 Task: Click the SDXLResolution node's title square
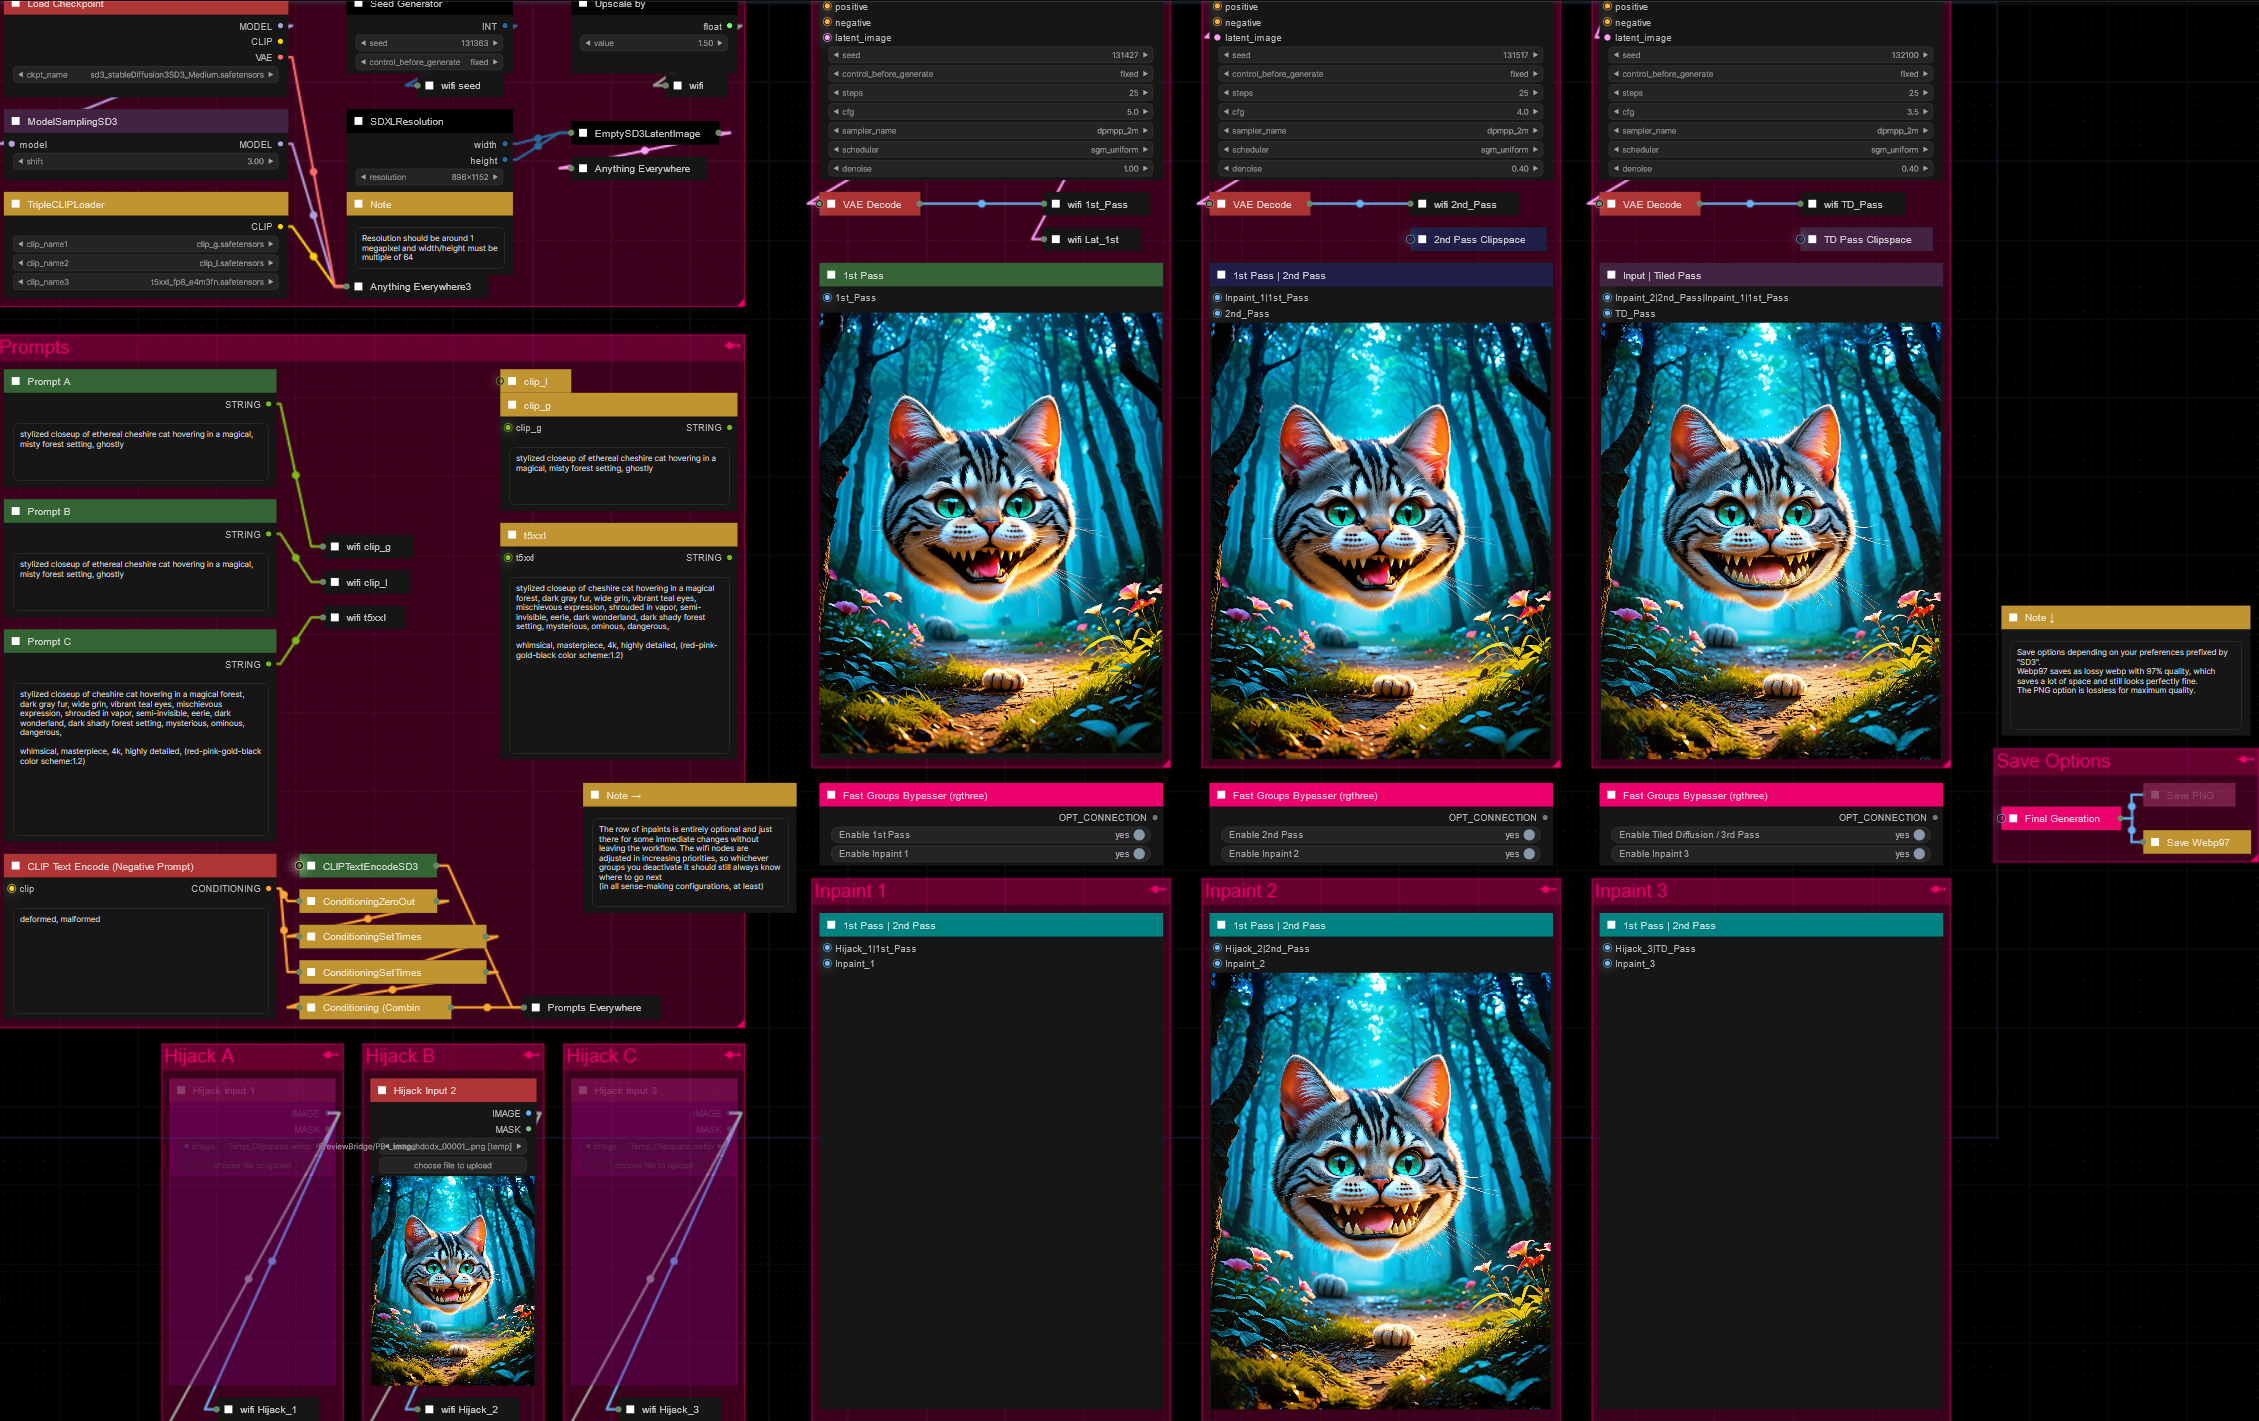coord(359,121)
